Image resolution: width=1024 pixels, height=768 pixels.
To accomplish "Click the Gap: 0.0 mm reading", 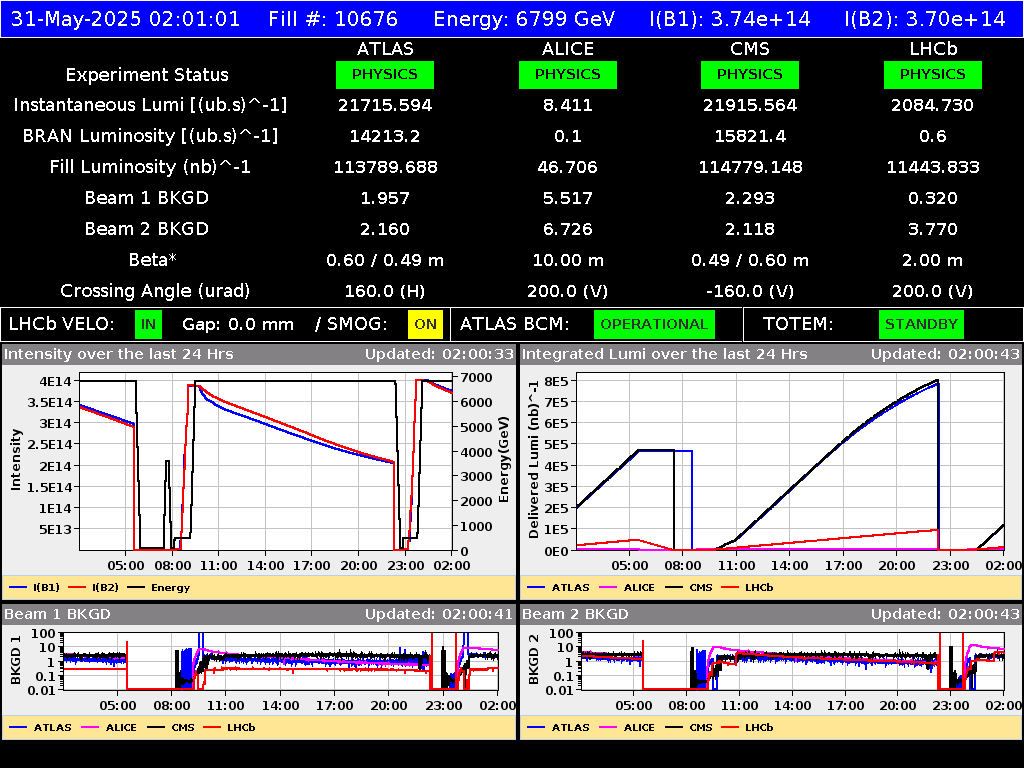I will (x=238, y=325).
